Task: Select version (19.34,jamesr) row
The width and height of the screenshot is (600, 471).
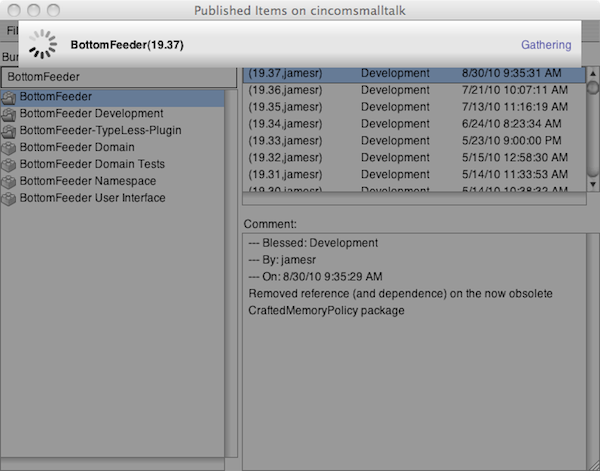Action: (414, 124)
